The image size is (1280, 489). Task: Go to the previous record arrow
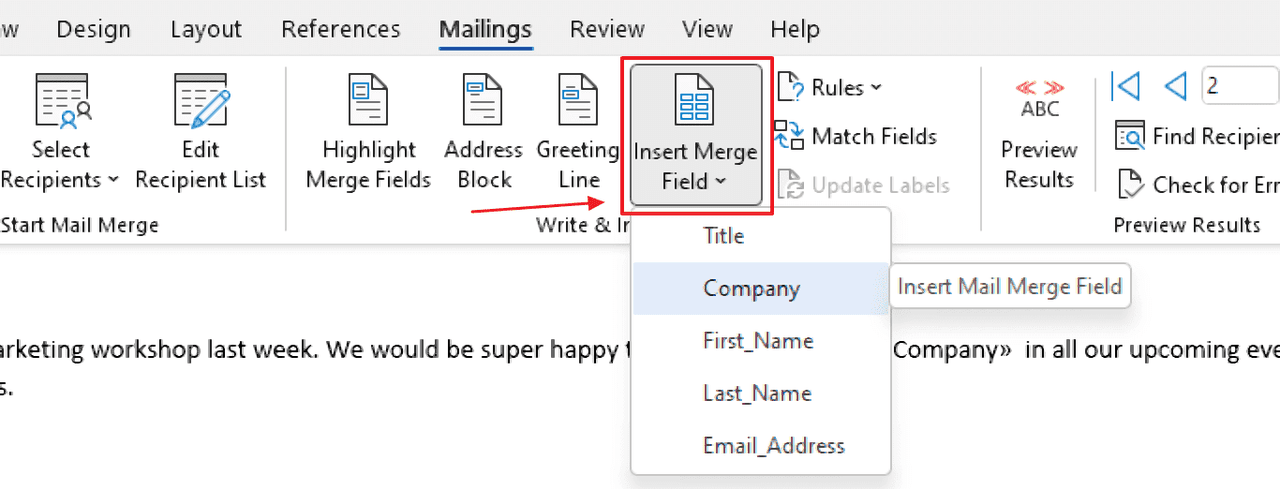(x=1175, y=87)
